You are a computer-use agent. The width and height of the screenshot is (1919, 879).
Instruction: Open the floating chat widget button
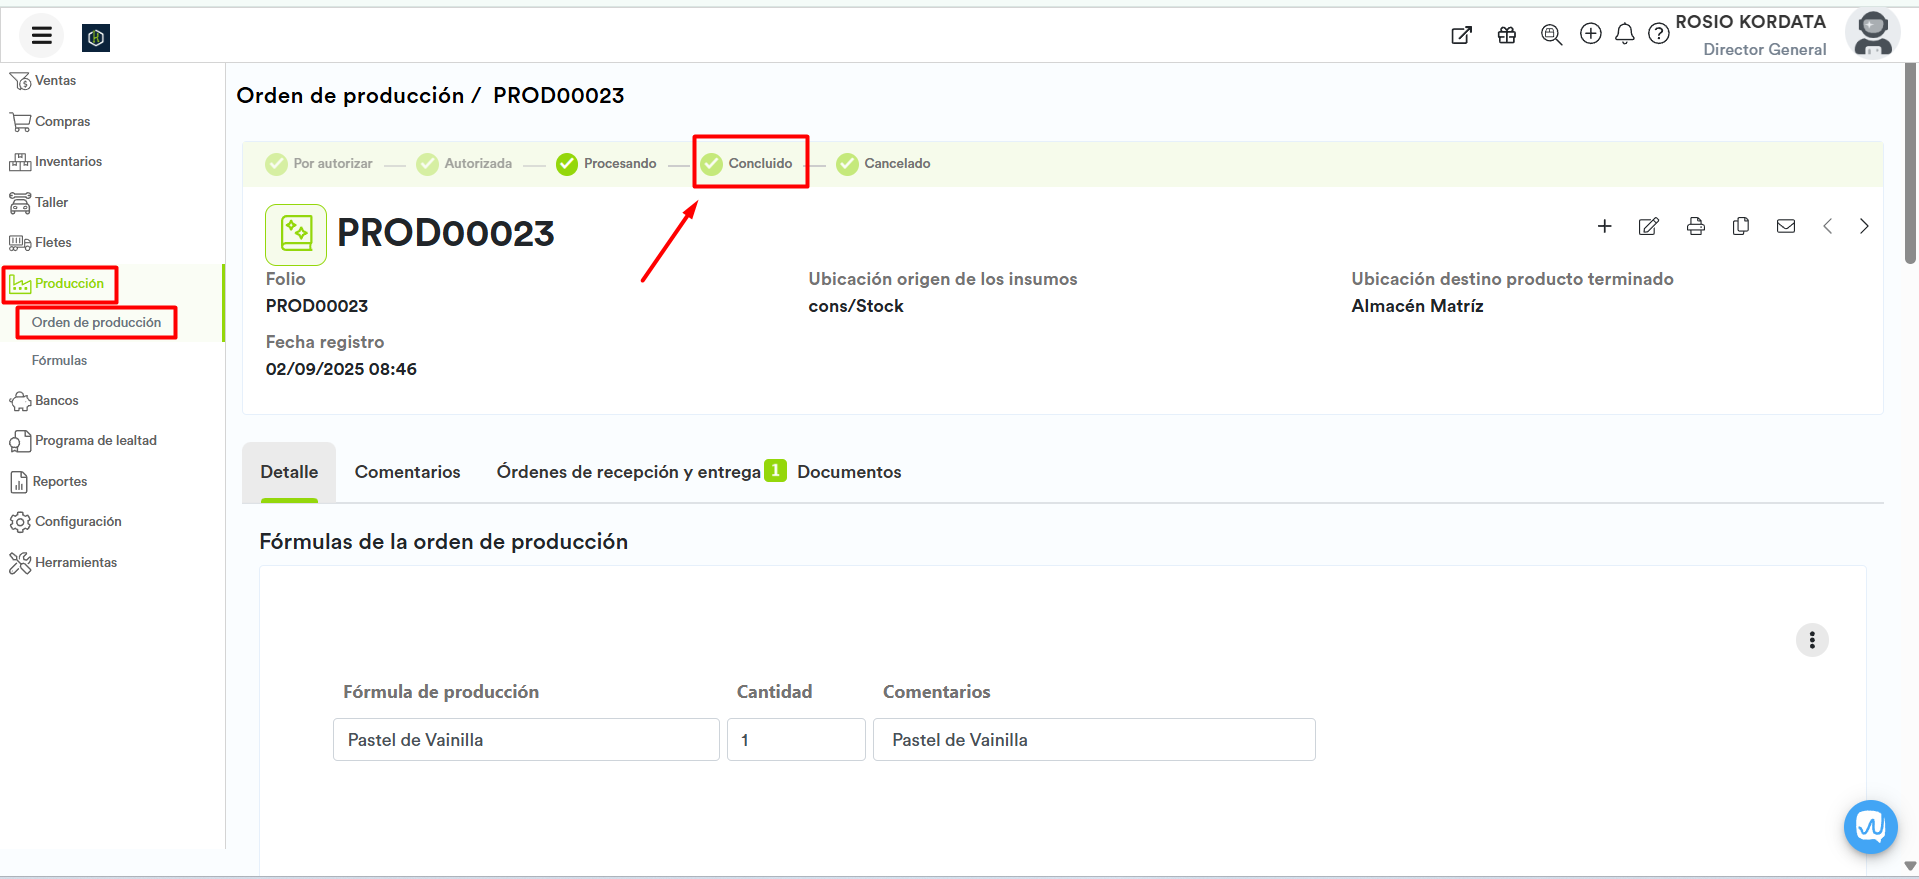coord(1870,826)
